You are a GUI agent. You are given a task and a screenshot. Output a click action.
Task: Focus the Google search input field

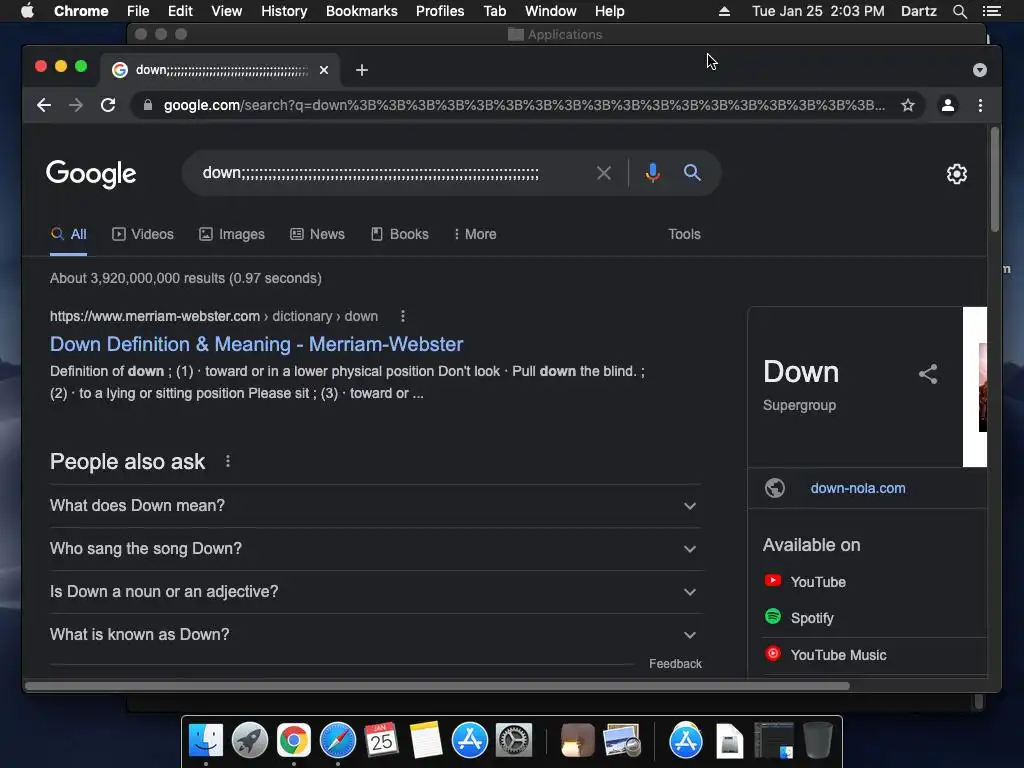point(392,173)
